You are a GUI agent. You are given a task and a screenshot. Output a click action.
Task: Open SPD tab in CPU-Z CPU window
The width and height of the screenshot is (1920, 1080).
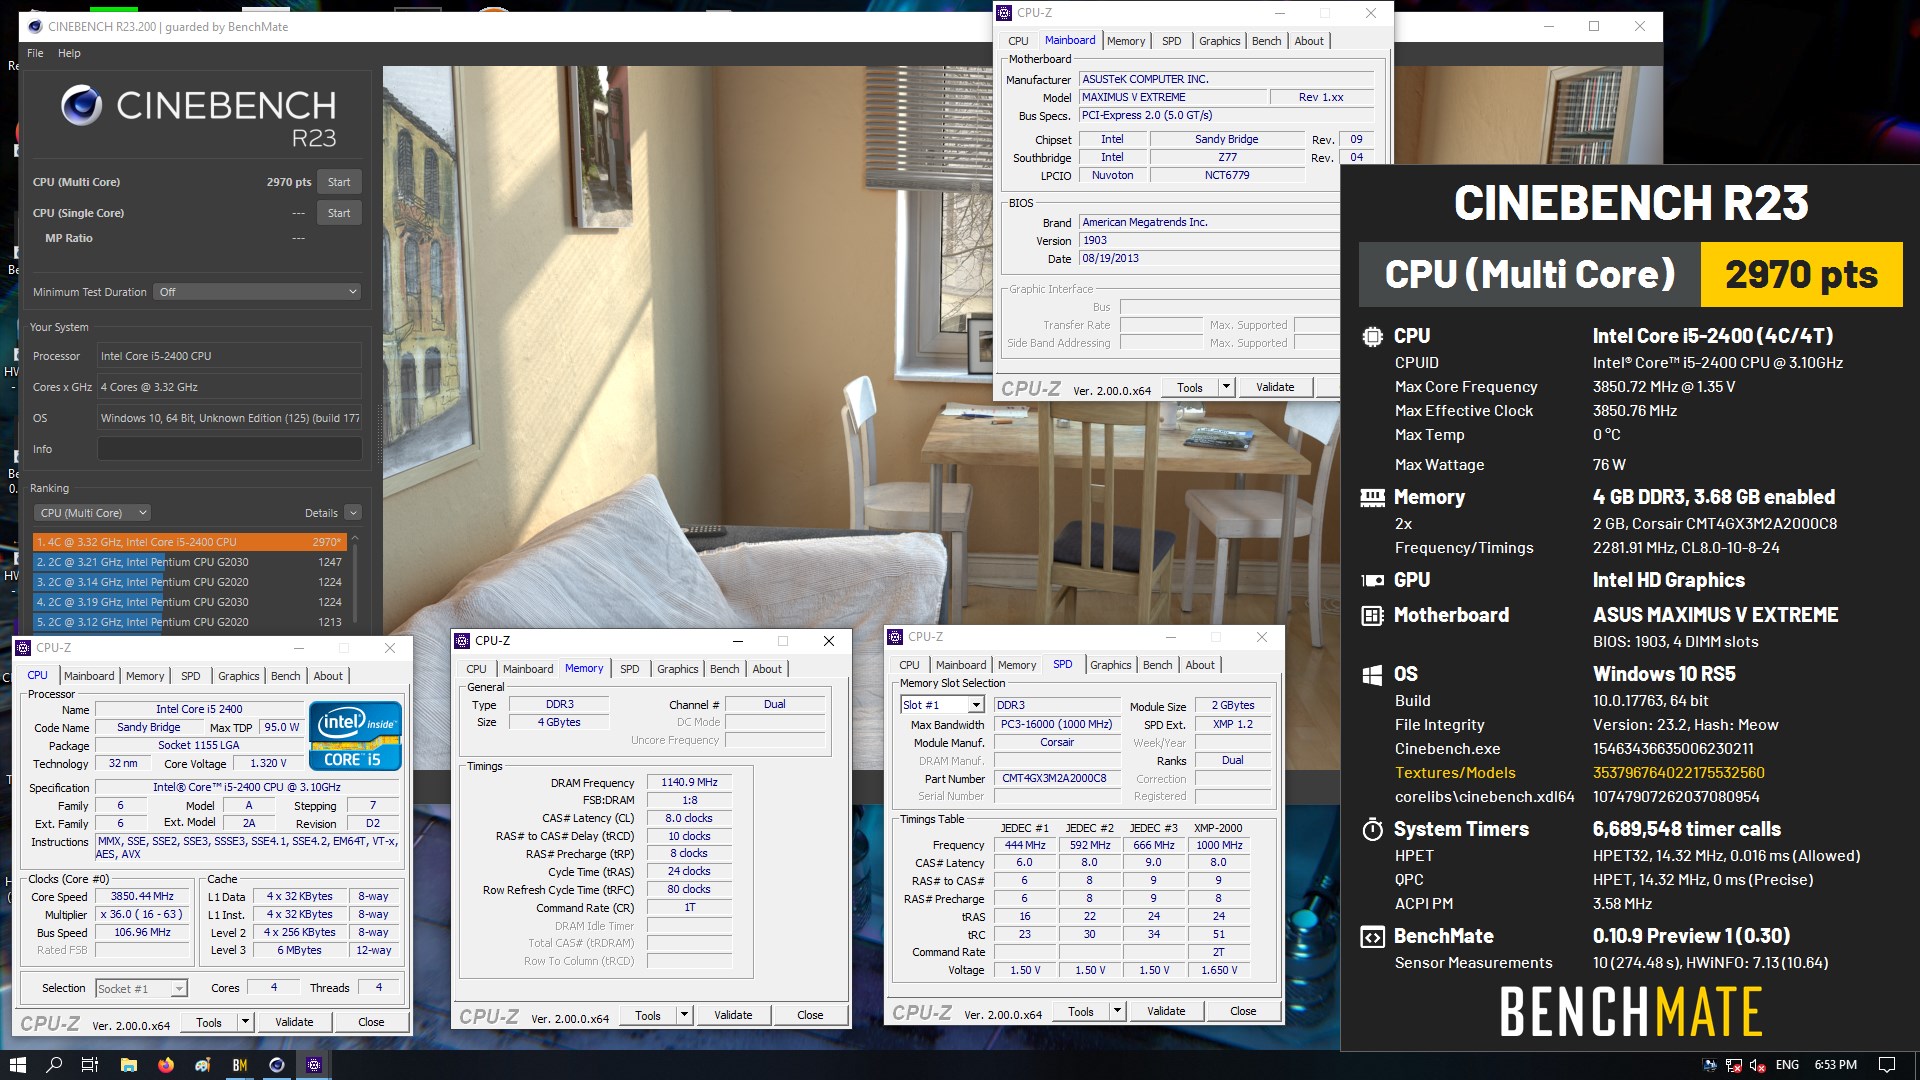pyautogui.click(x=190, y=676)
